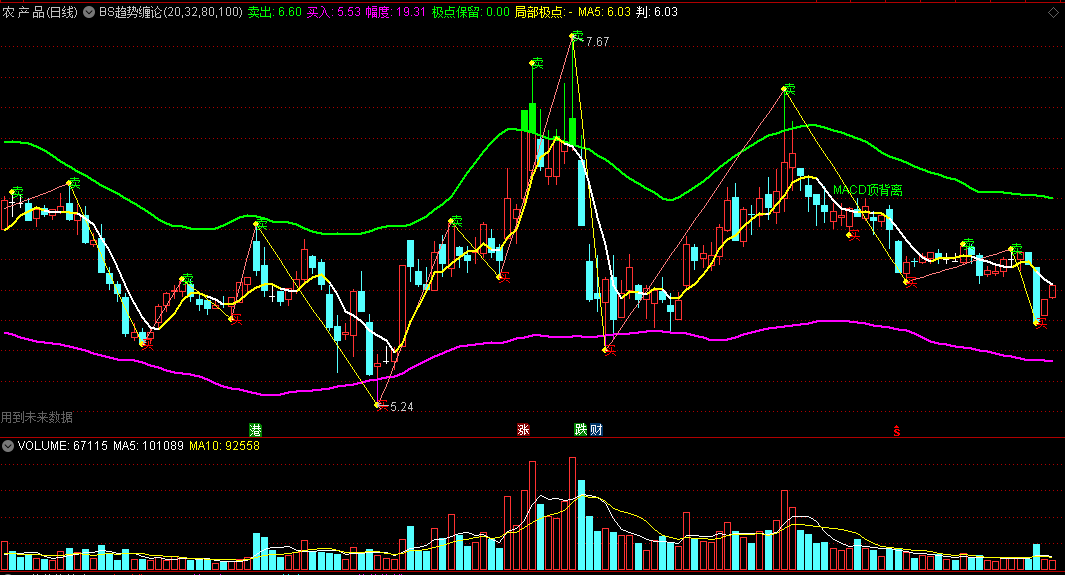Click the blue 财 event marker
1065x575 pixels.
(596, 430)
